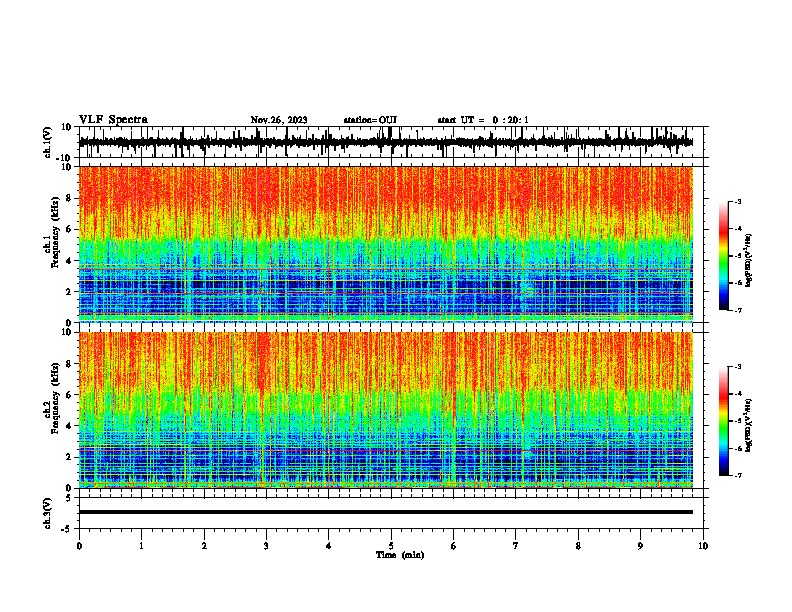Click the log(PSD) label beside ch.2 color bar

(x=749, y=425)
